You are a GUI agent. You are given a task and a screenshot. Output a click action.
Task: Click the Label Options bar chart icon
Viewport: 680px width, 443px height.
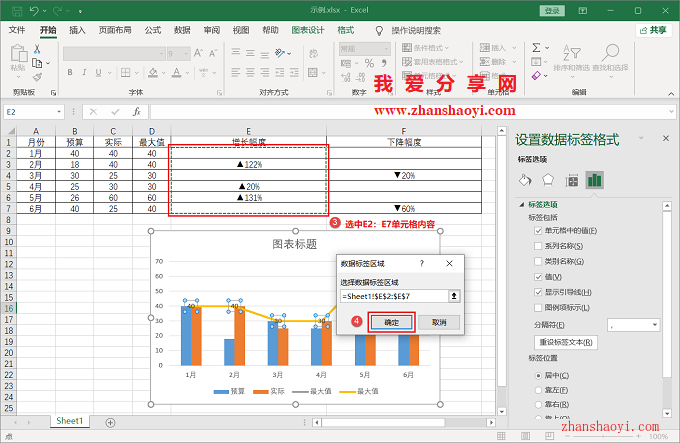[x=595, y=180]
